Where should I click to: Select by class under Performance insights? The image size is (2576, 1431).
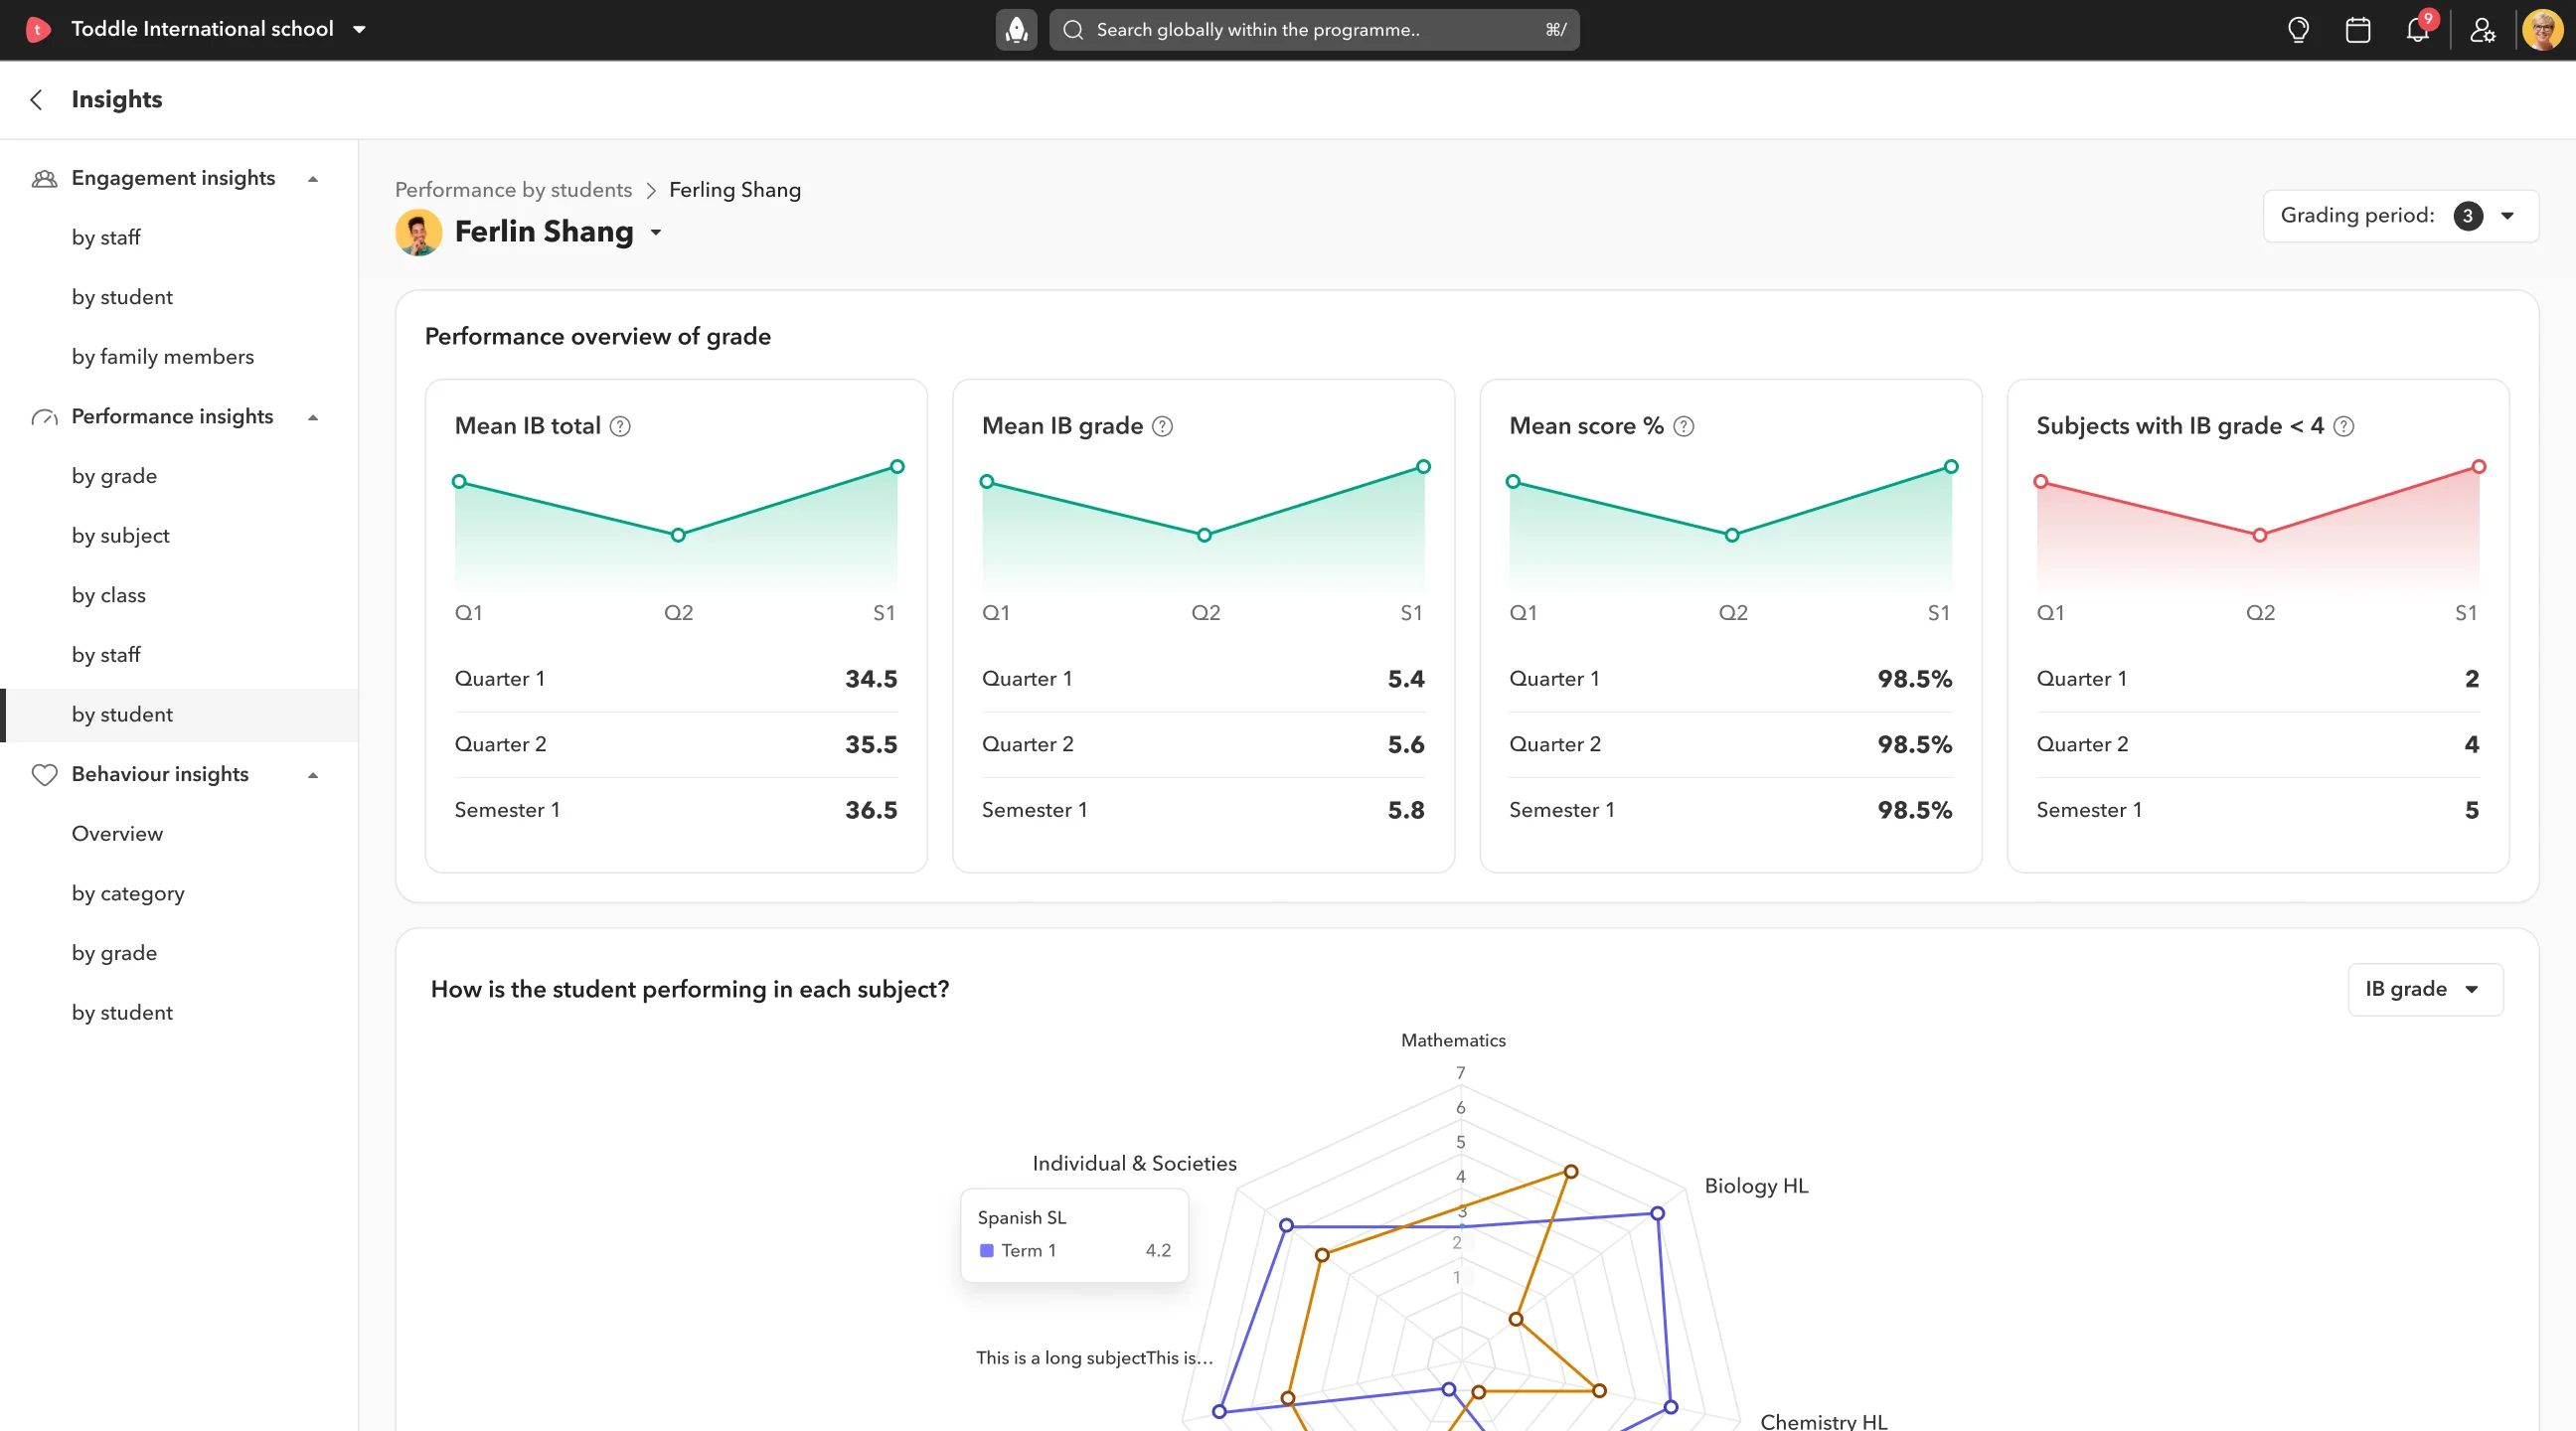click(108, 596)
